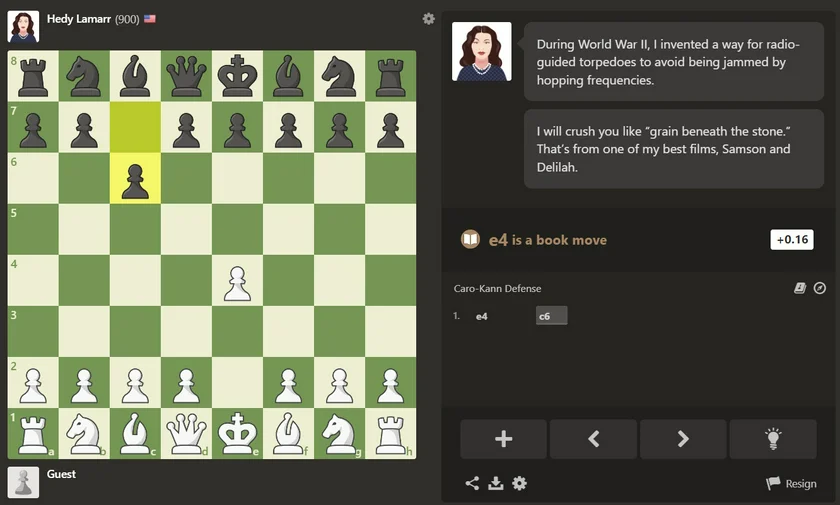Click the new game plus button
The width and height of the screenshot is (840, 505).
click(503, 439)
